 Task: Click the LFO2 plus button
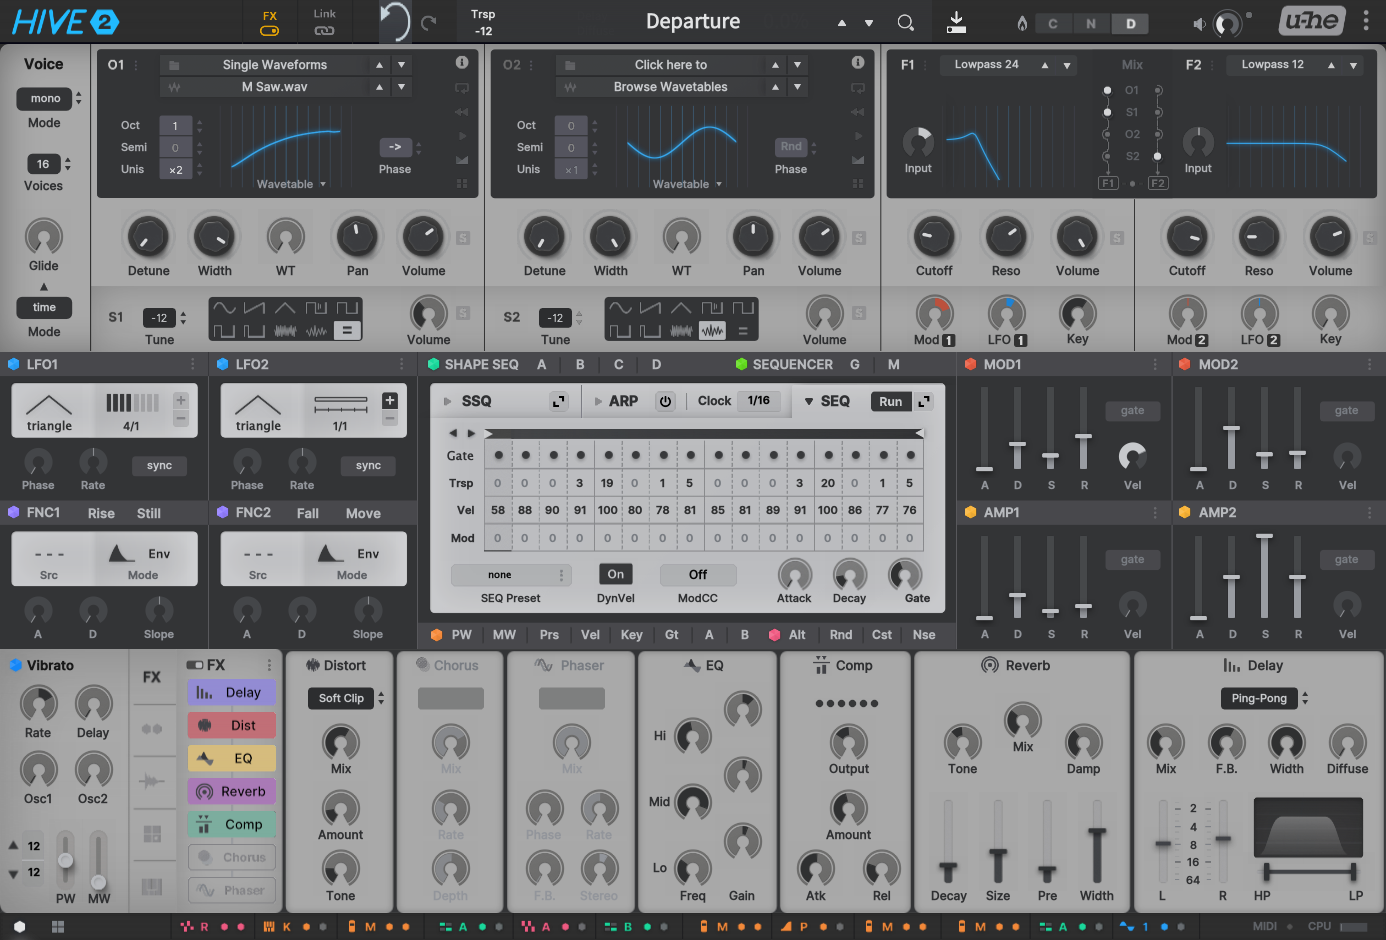390,400
